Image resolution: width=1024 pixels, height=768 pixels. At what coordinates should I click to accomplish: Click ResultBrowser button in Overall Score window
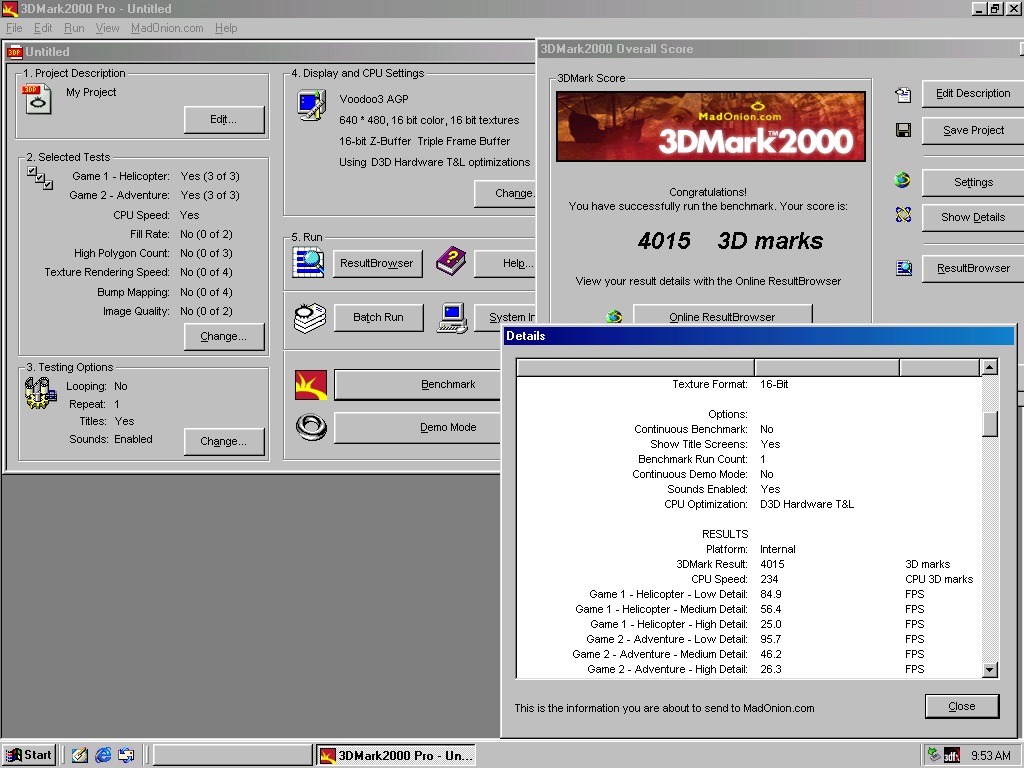click(x=972, y=268)
